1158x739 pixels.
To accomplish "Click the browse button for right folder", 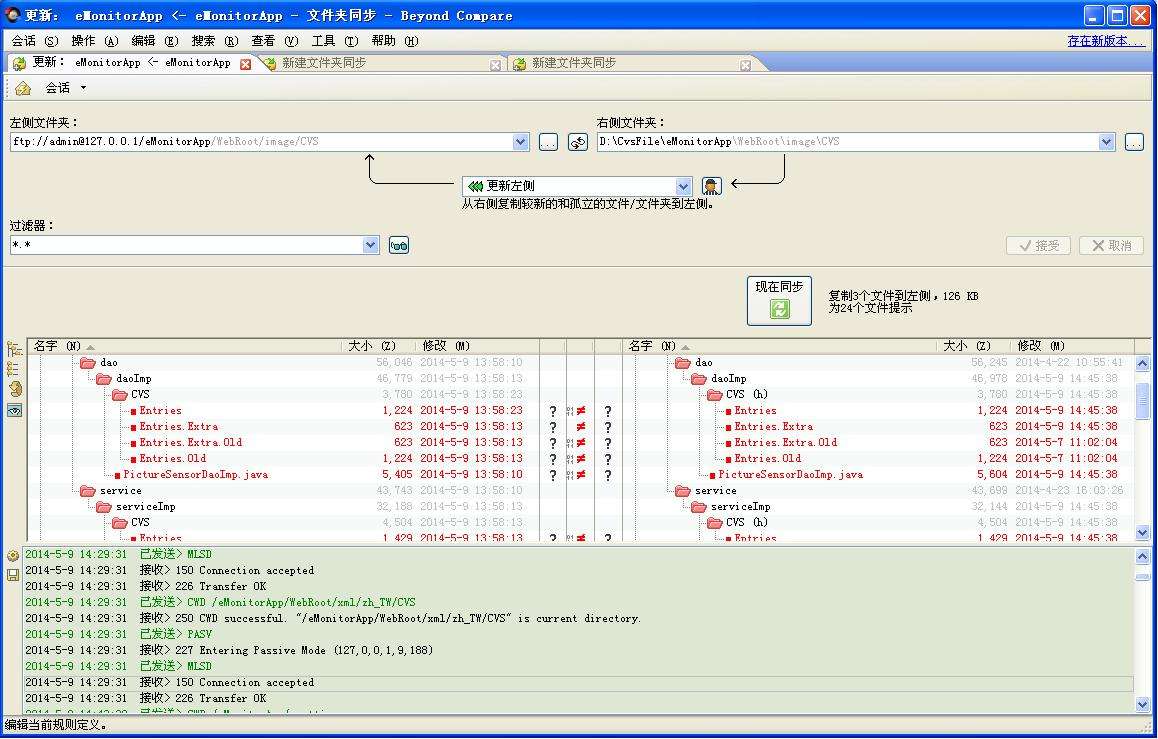I will (1133, 142).
